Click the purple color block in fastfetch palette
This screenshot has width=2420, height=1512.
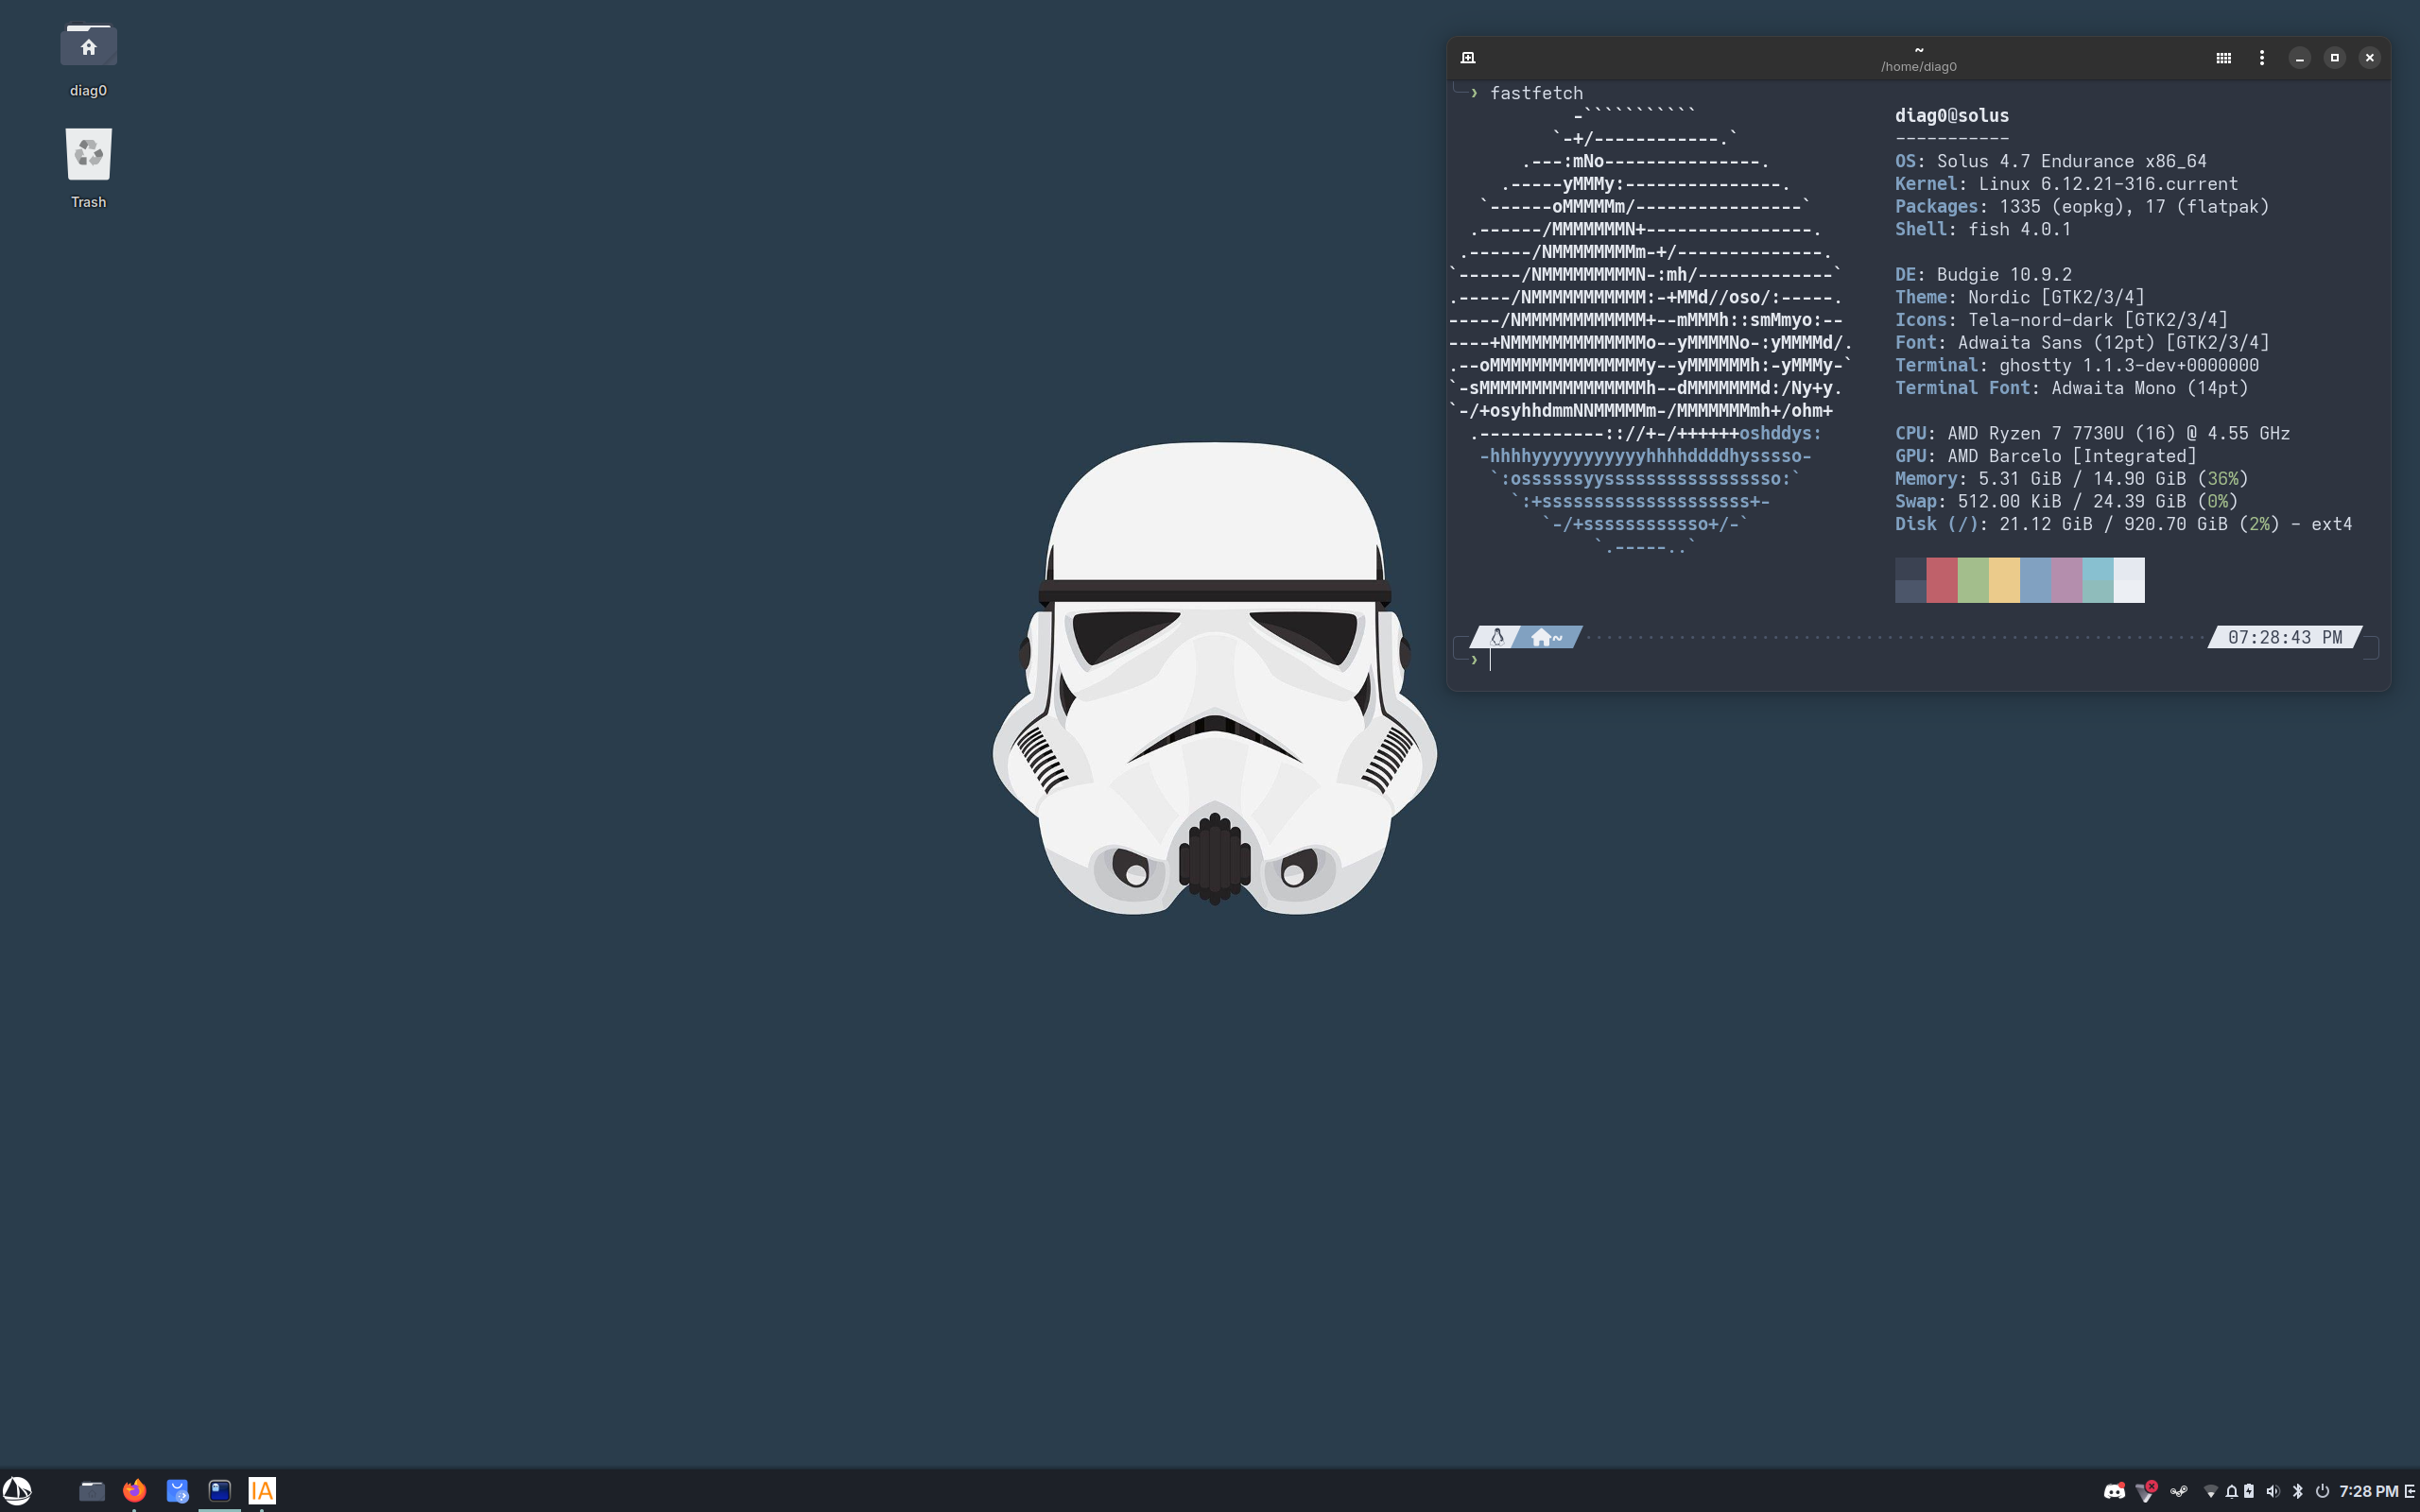coord(2067,580)
